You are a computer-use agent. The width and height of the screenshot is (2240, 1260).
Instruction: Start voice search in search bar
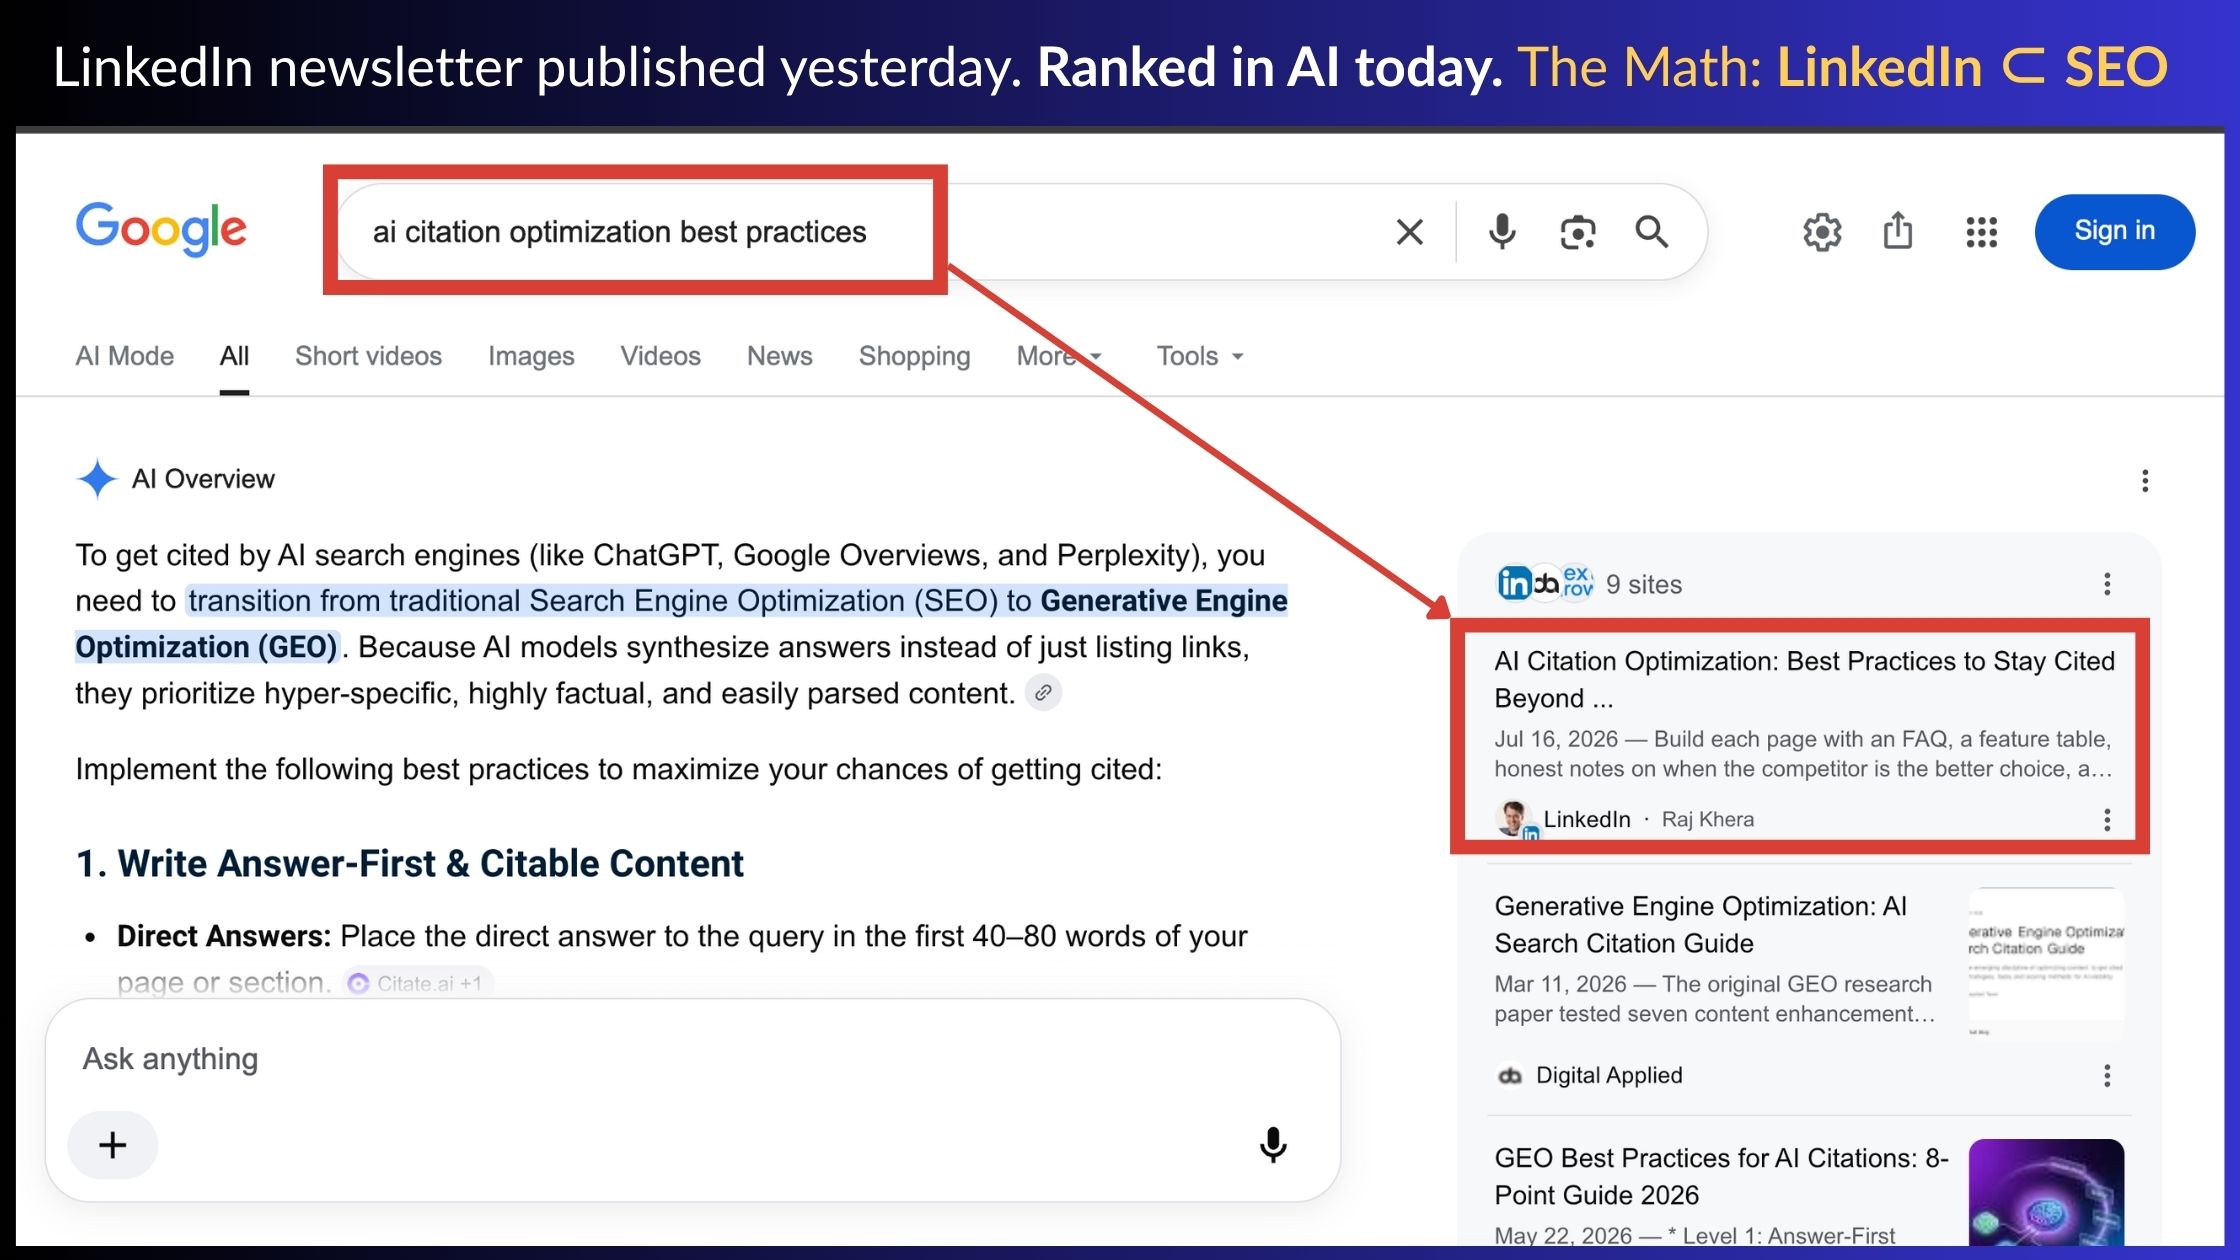(1501, 232)
